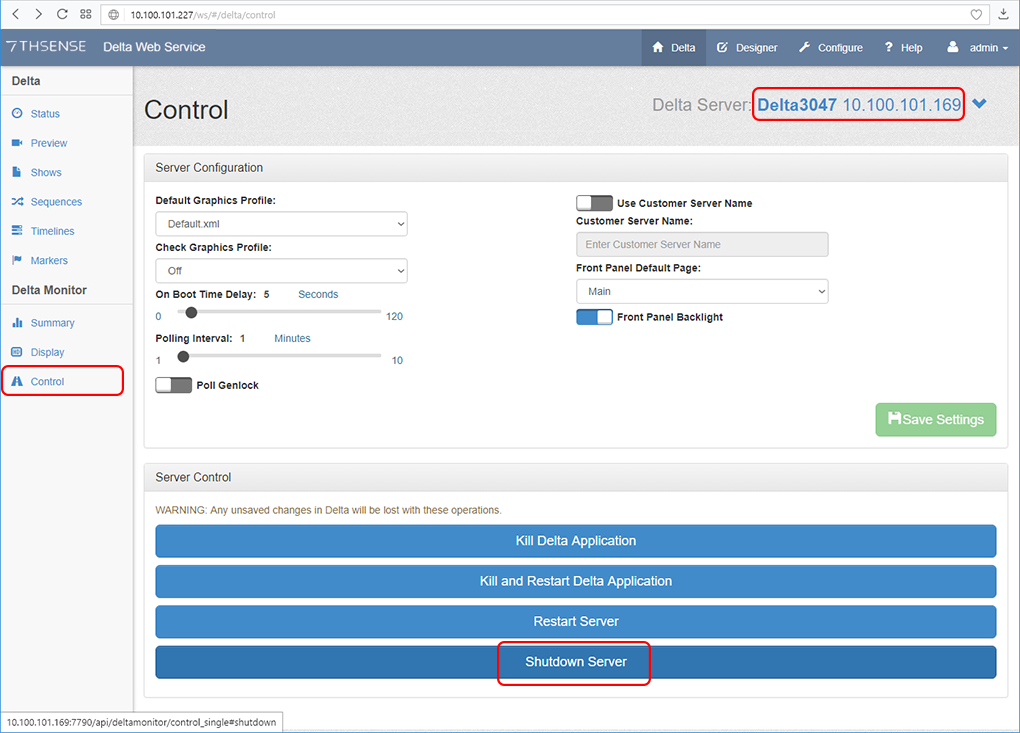Open browser downloads icon

point(1004,14)
